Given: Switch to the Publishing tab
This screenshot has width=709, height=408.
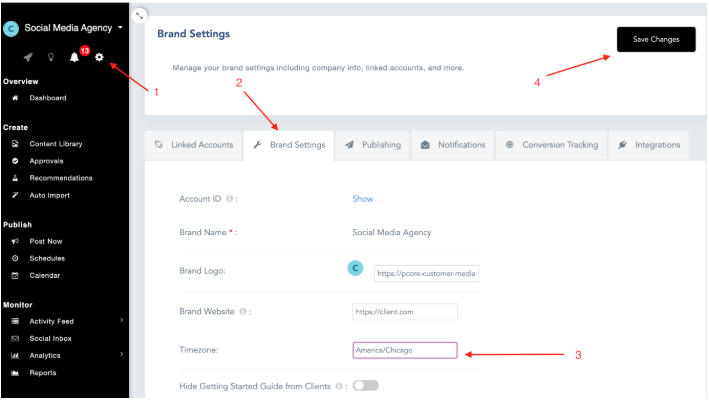Looking at the screenshot, I should [x=373, y=145].
